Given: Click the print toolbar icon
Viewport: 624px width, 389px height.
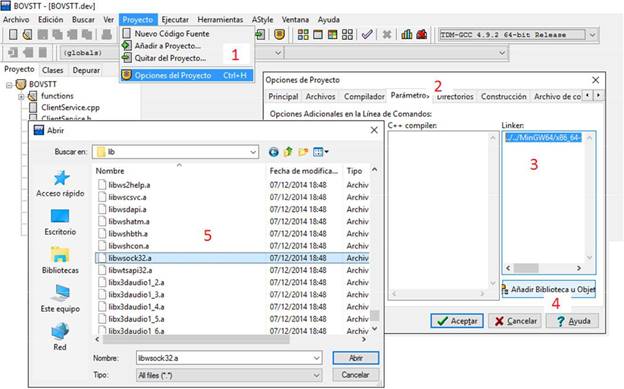Looking at the screenshot, I should tap(106, 35).
